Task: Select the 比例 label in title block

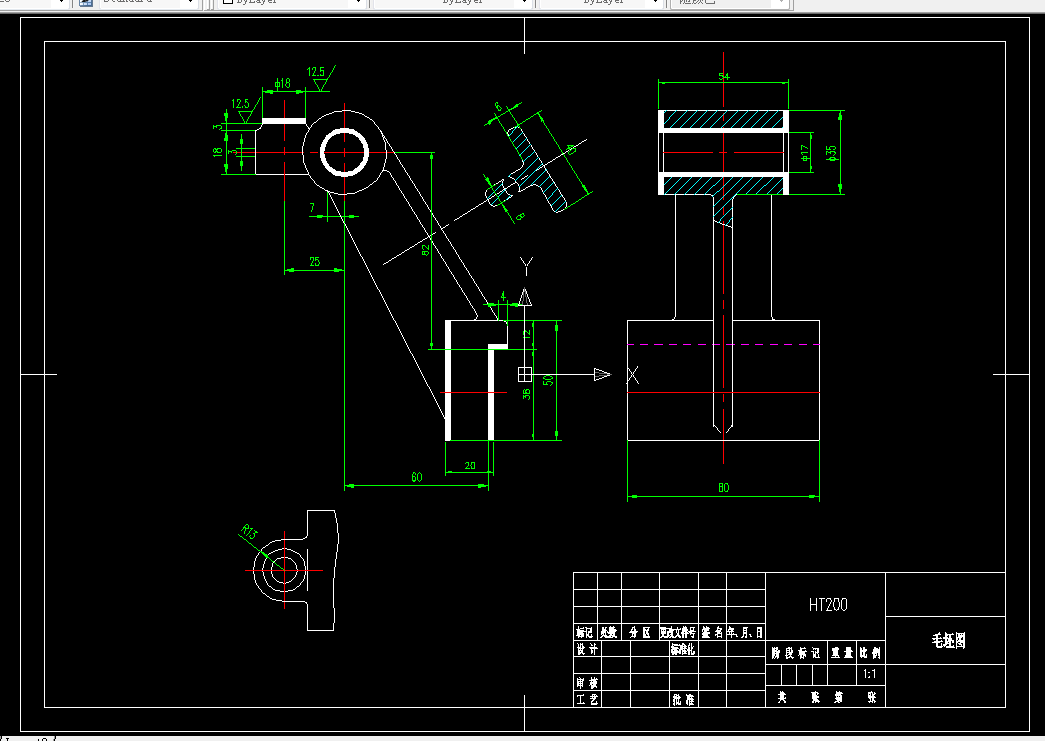Action: click(x=870, y=653)
